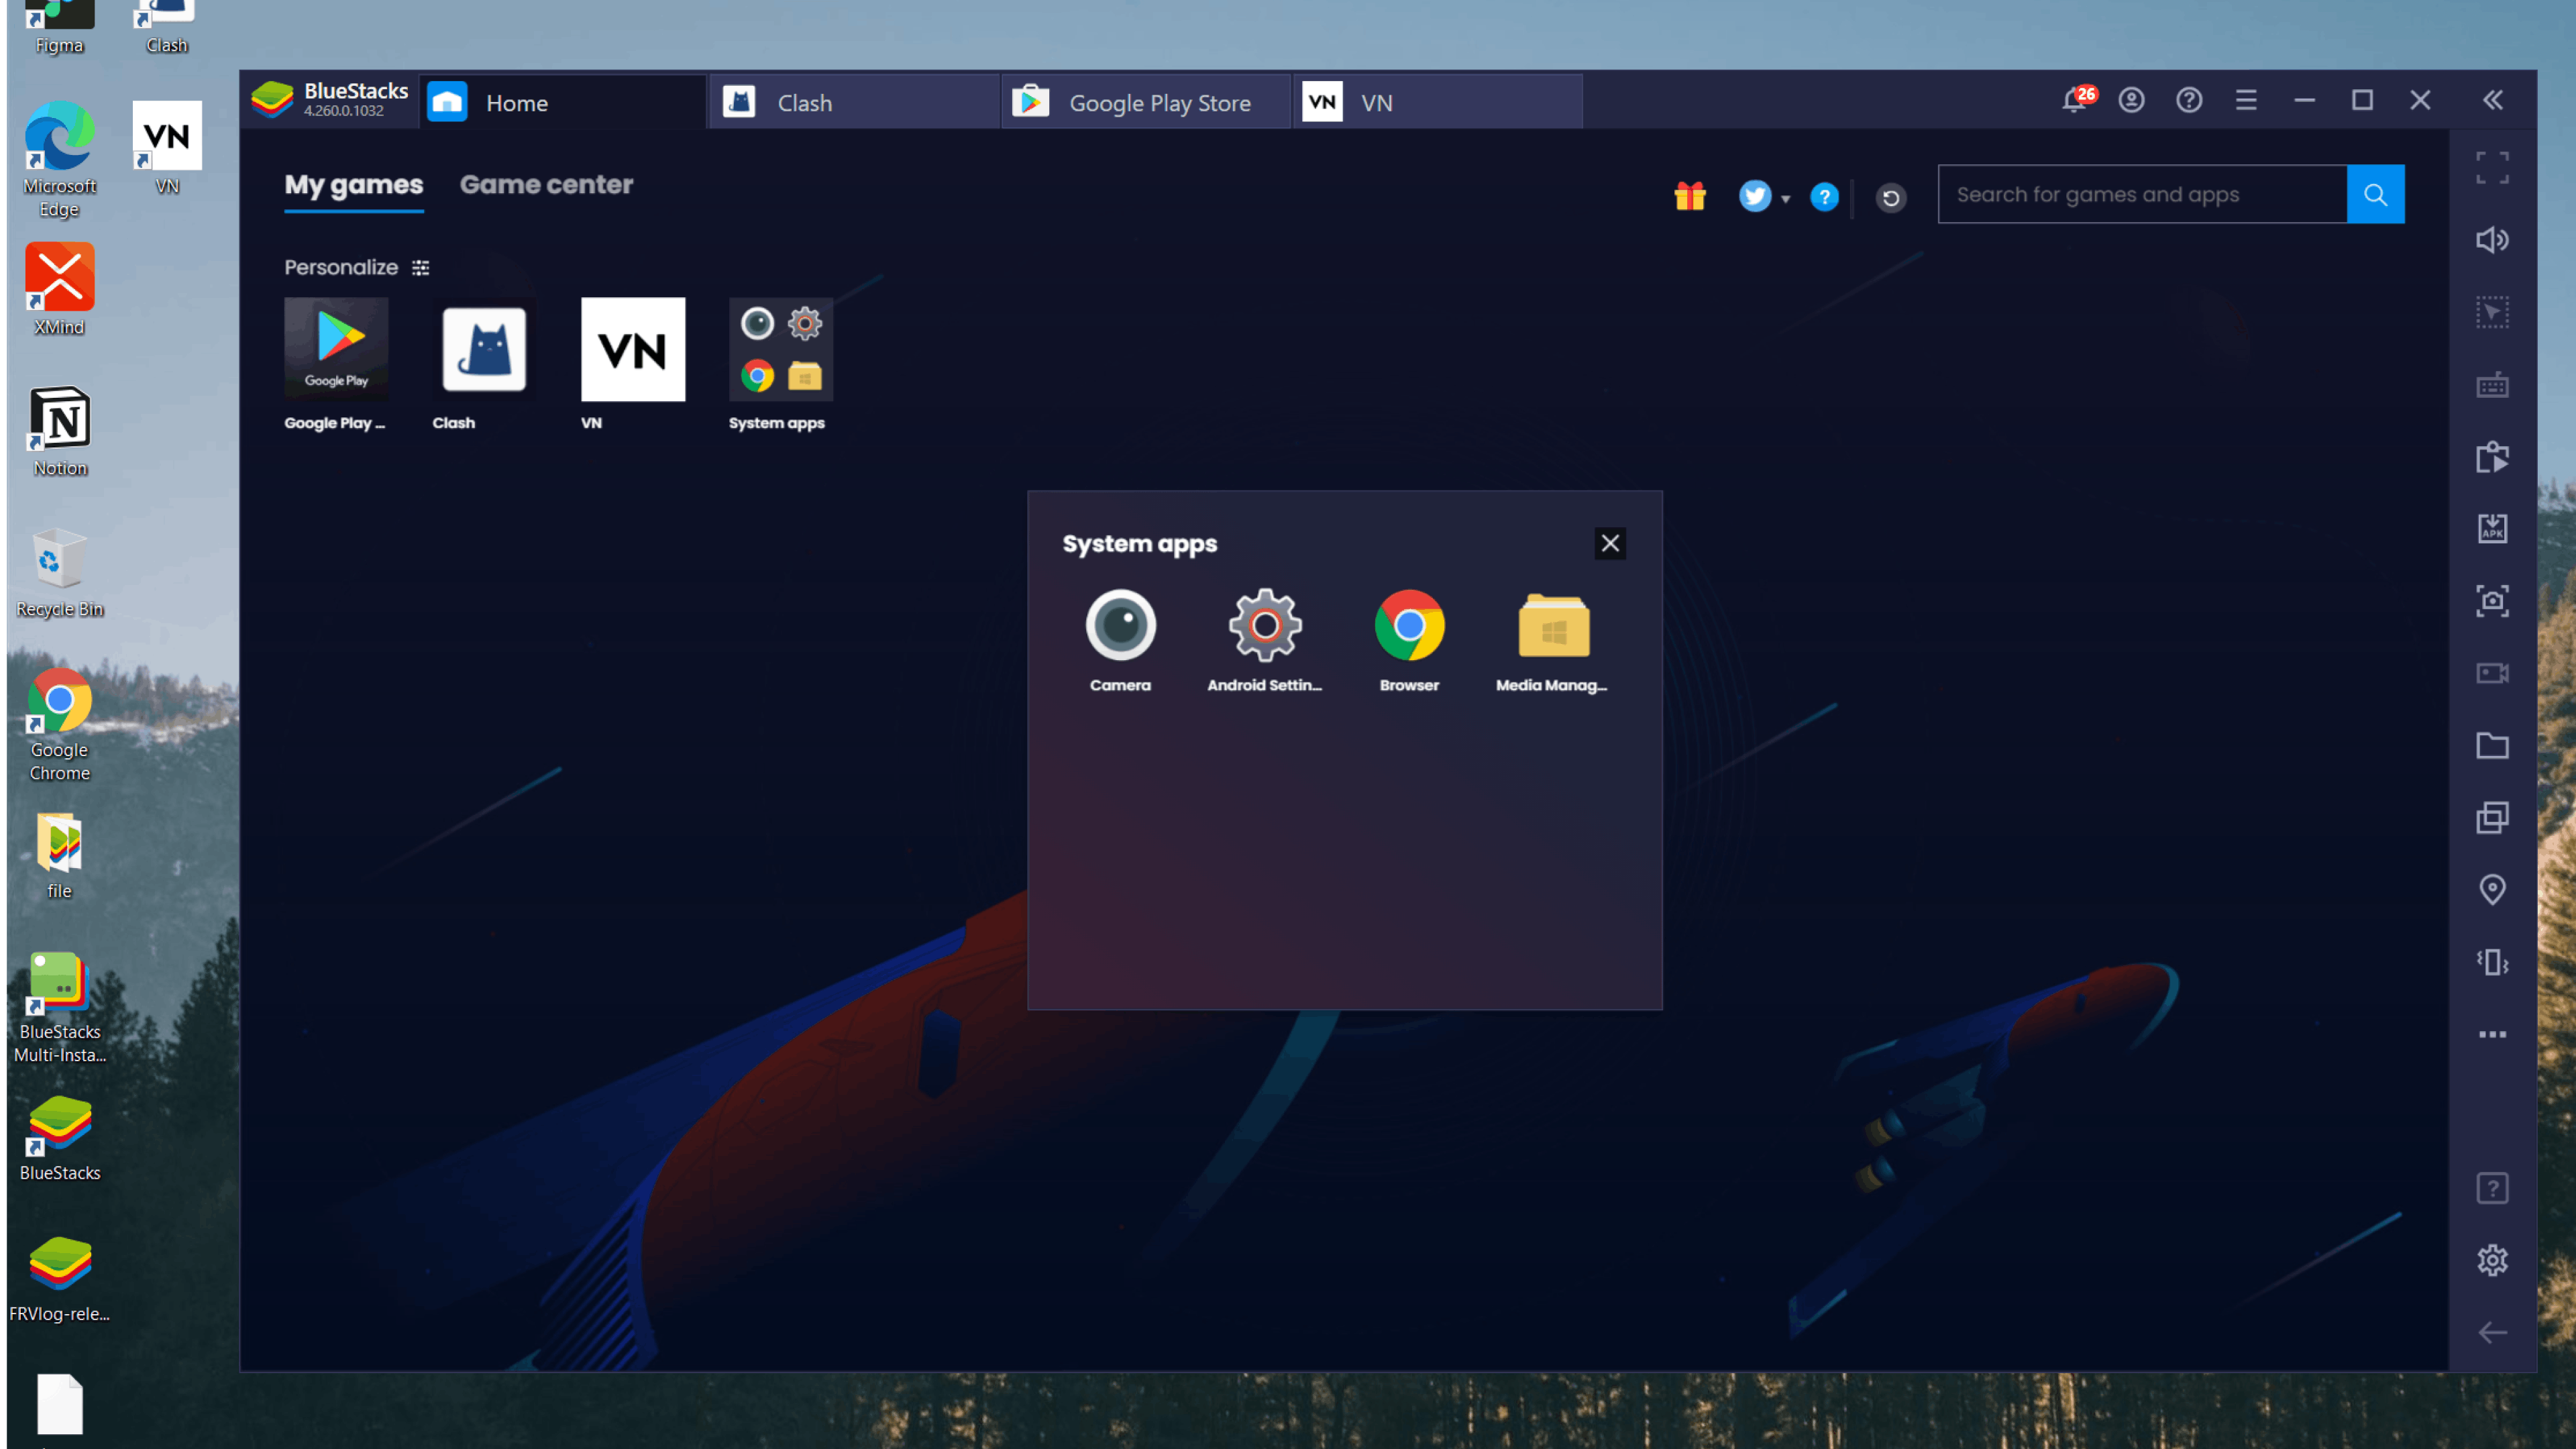Select the XMind desktop shortcut
Image resolution: width=2576 pixels, height=1449 pixels.
[x=60, y=289]
